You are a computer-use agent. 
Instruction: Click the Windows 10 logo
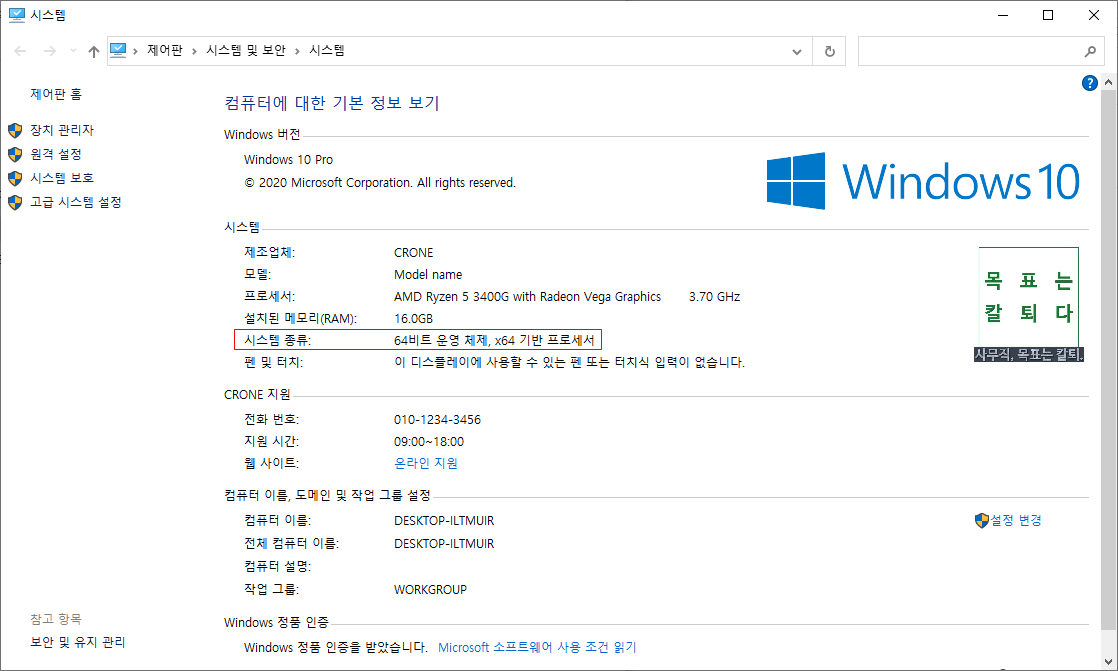[923, 181]
